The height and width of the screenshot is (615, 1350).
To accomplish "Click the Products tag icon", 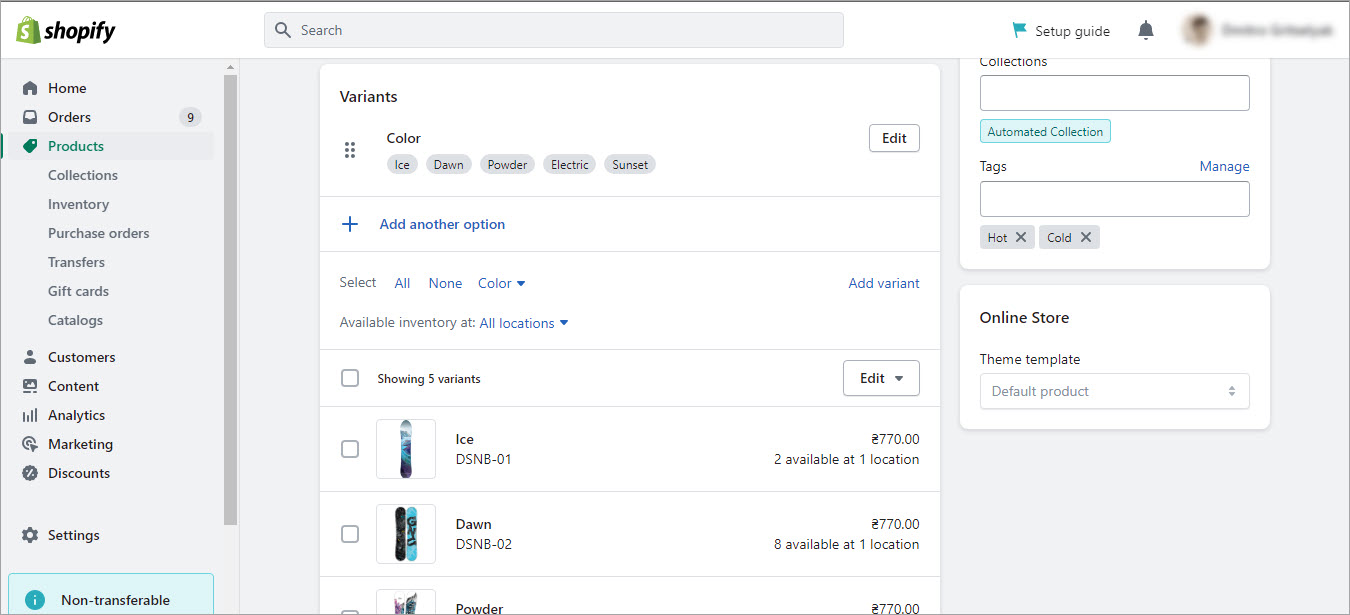I will click(x=30, y=146).
